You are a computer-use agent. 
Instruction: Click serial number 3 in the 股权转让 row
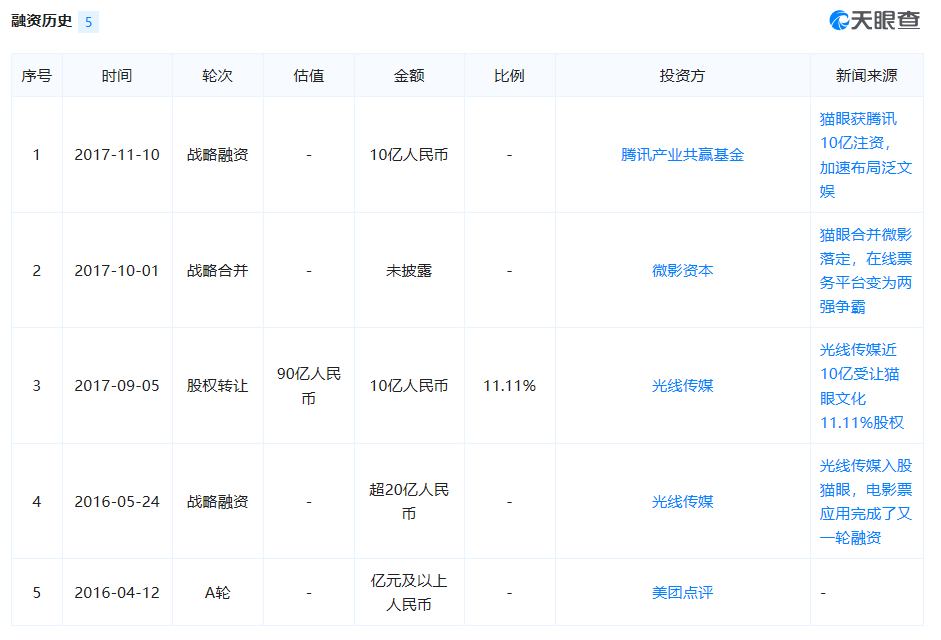point(37,386)
